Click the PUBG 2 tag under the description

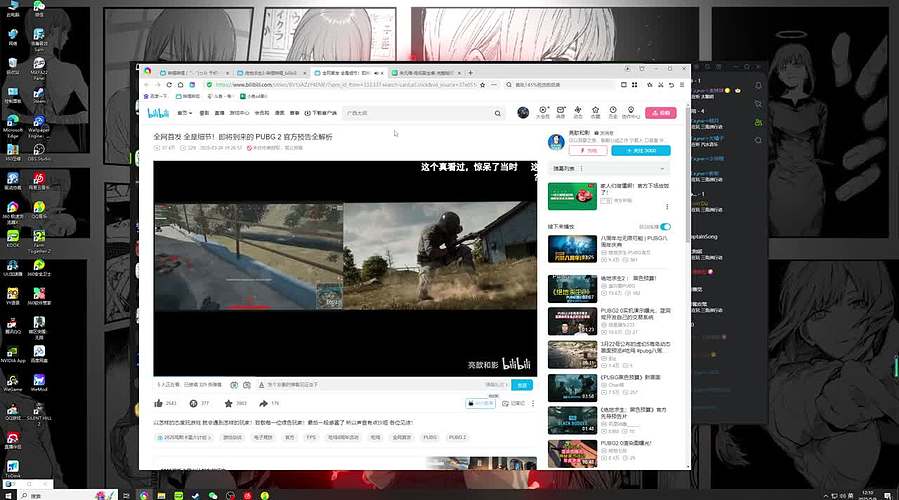pyautogui.click(x=457, y=437)
